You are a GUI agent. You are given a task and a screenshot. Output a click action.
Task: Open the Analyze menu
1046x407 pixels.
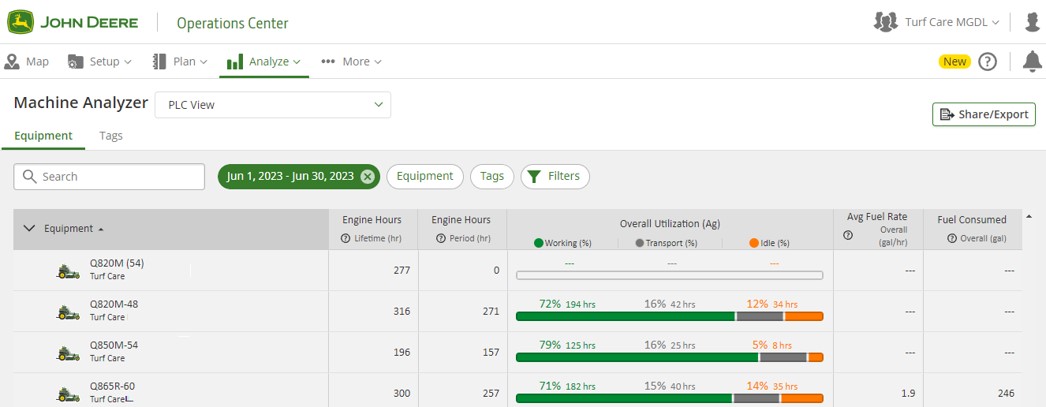tap(264, 61)
